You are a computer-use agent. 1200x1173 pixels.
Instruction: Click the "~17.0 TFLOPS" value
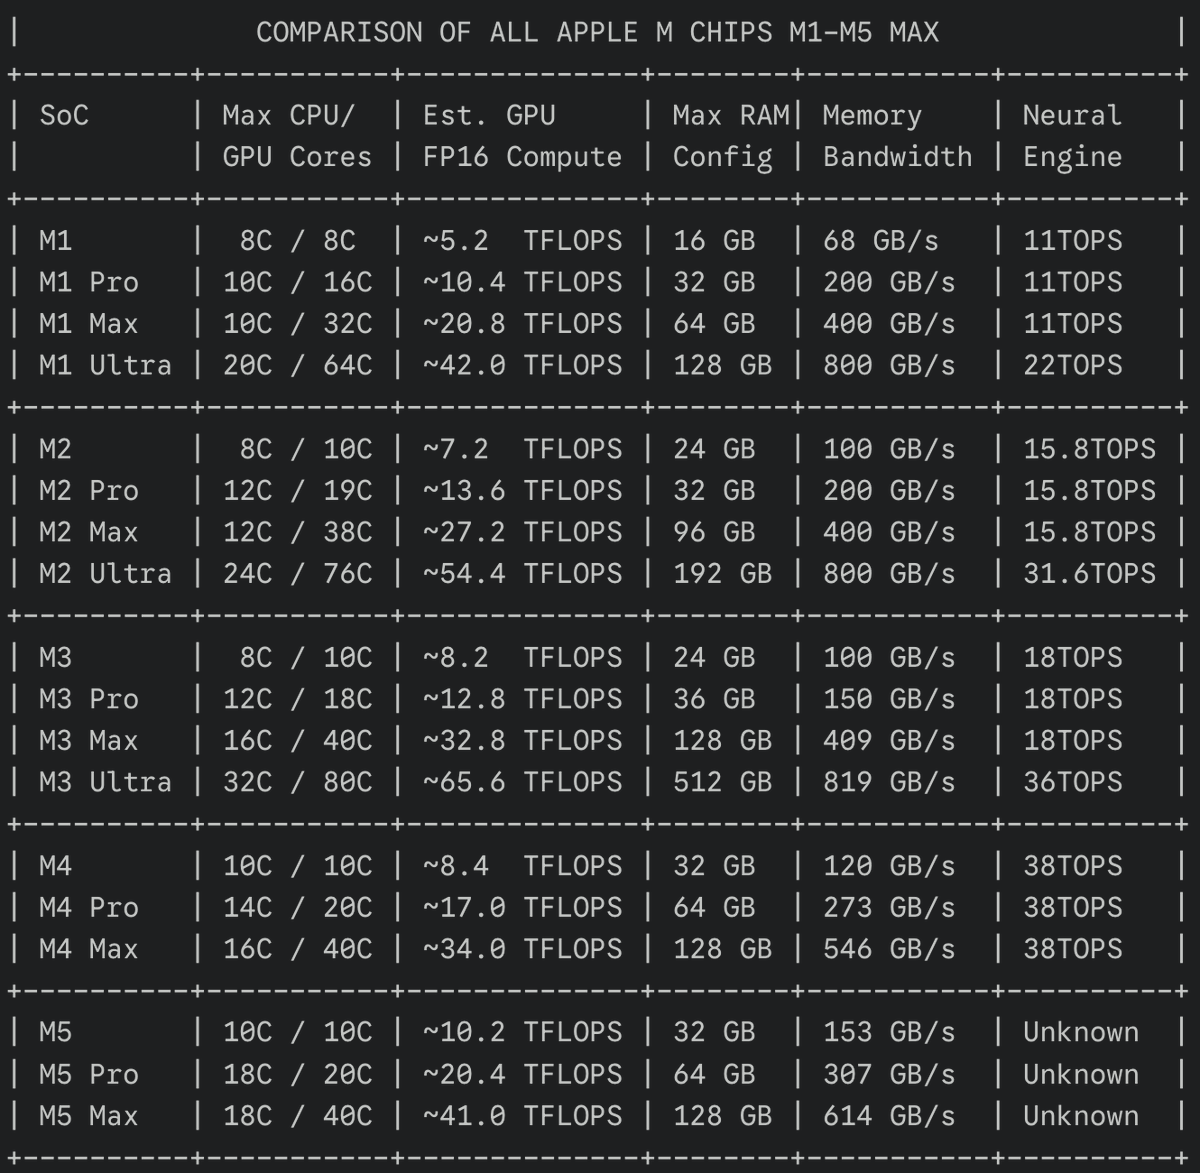[x=522, y=907]
